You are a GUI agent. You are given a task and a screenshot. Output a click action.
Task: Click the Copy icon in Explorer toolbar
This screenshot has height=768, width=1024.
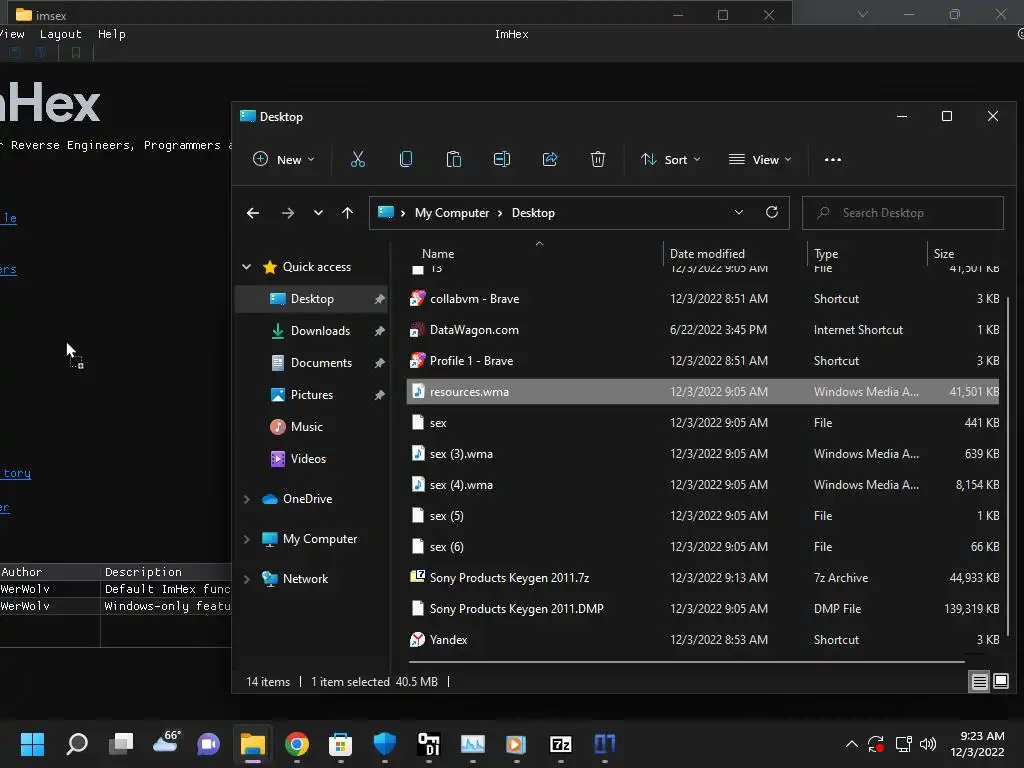click(x=406, y=159)
